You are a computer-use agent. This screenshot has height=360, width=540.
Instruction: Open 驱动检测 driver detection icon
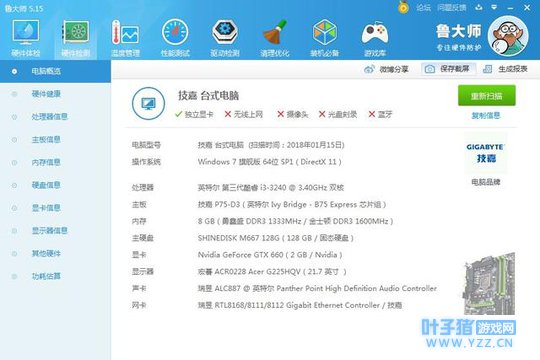(x=225, y=32)
